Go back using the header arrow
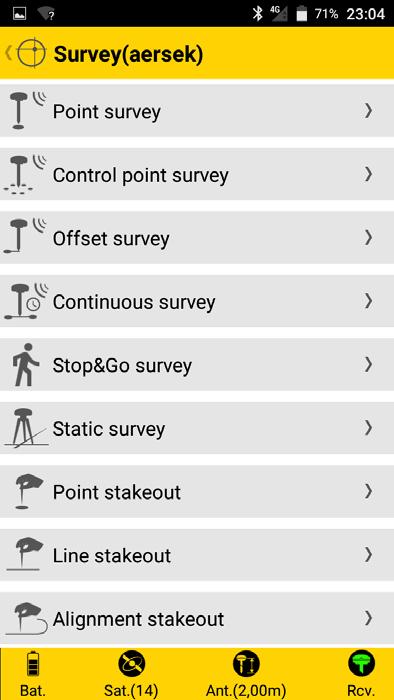 click(8, 53)
